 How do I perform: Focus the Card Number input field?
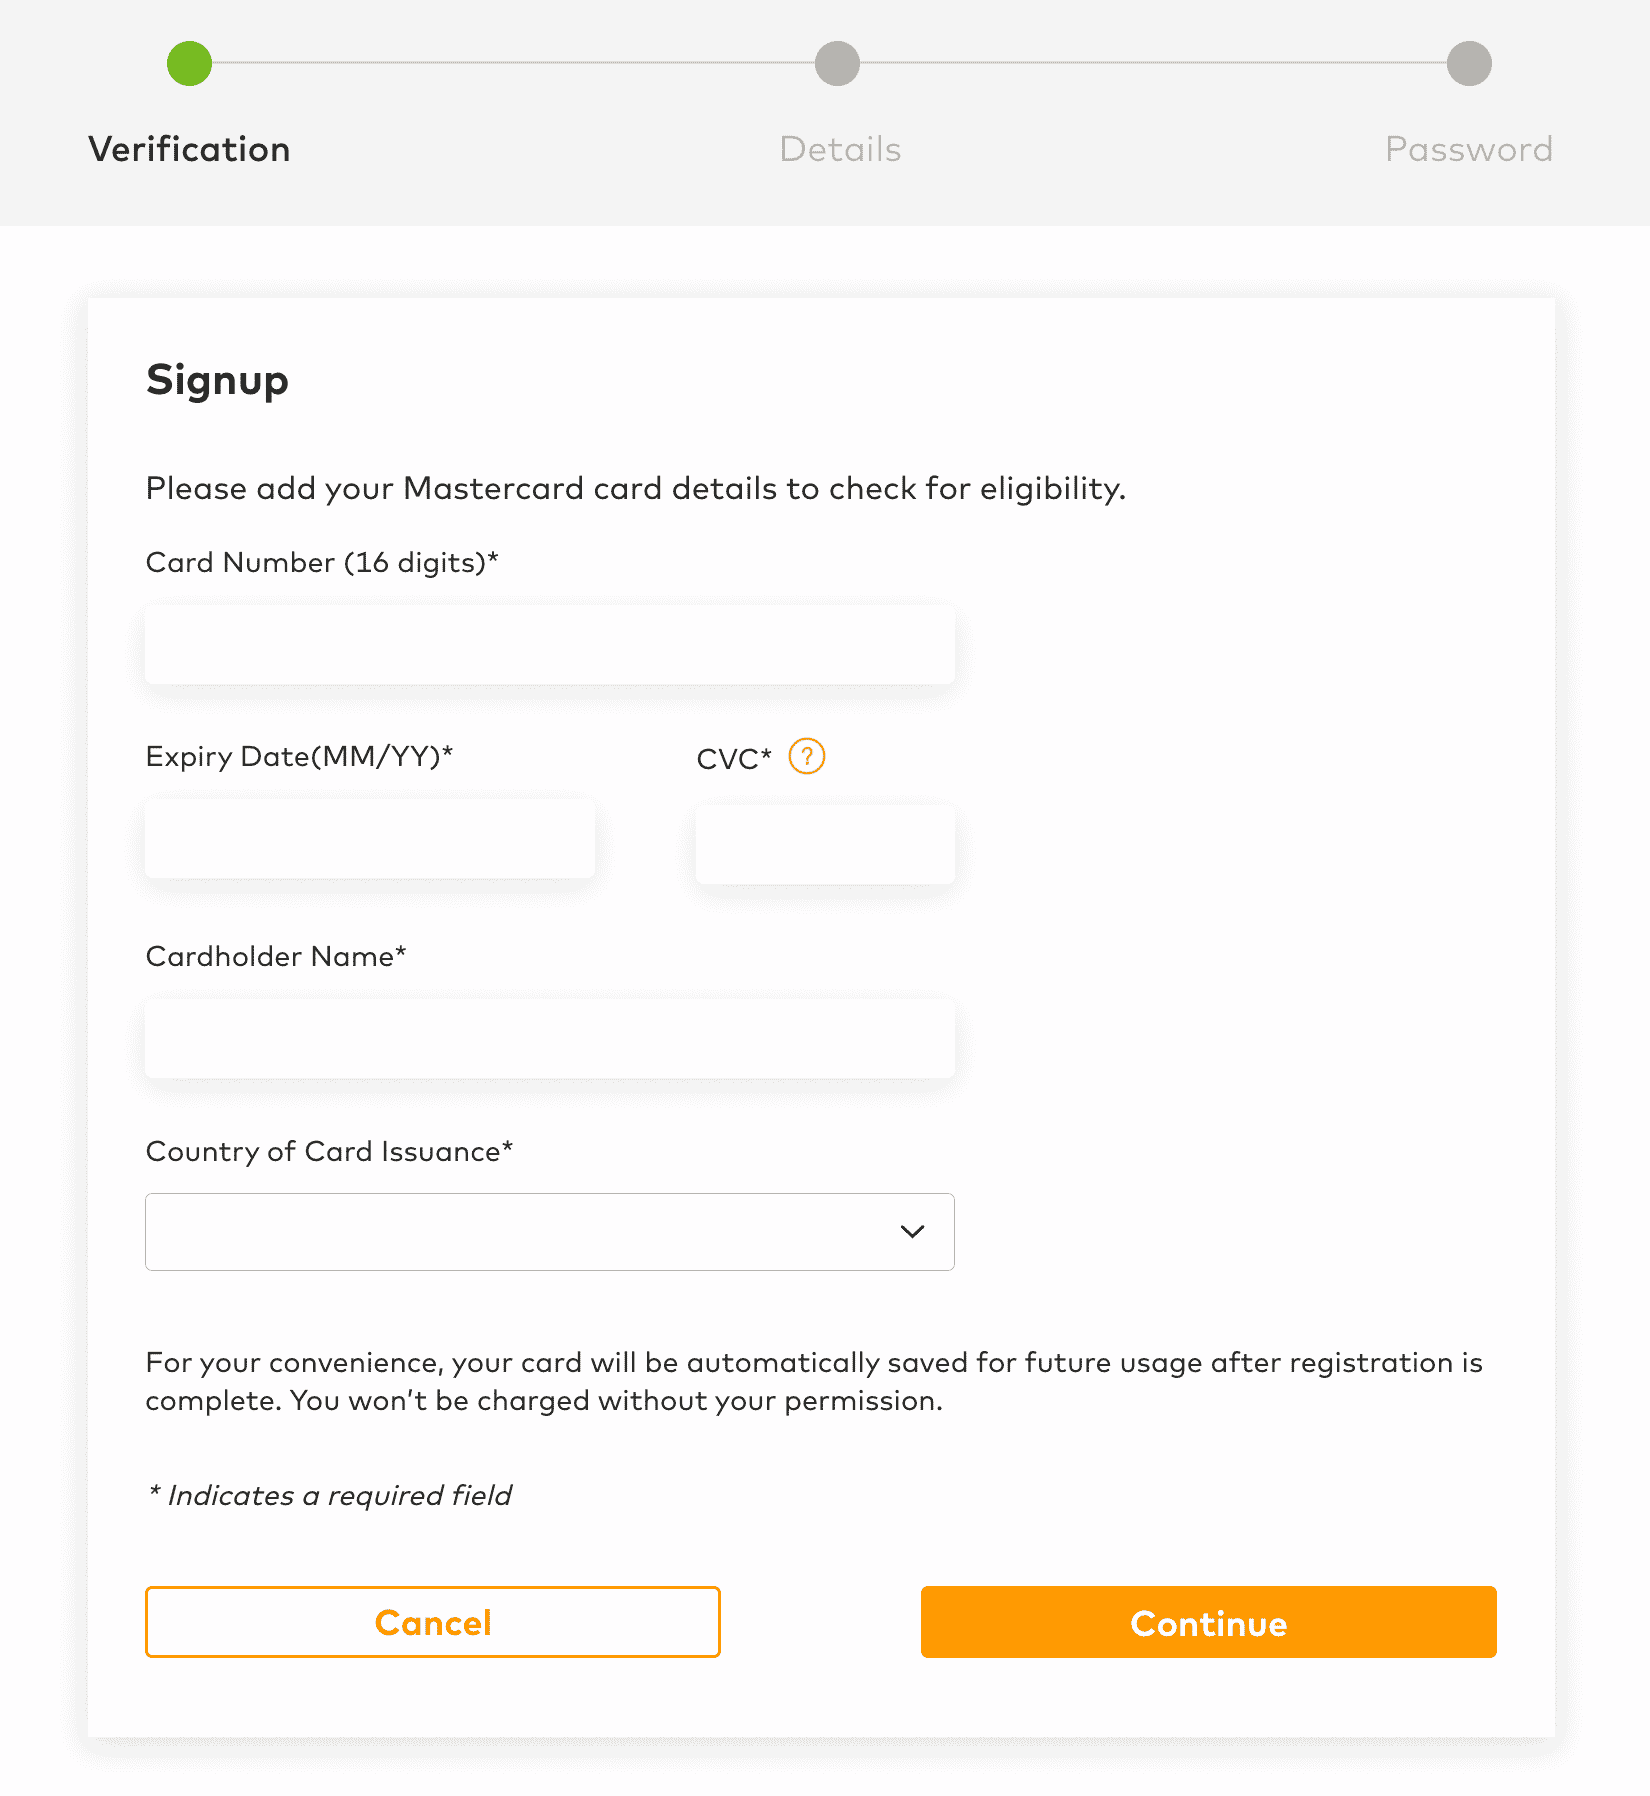(x=550, y=645)
